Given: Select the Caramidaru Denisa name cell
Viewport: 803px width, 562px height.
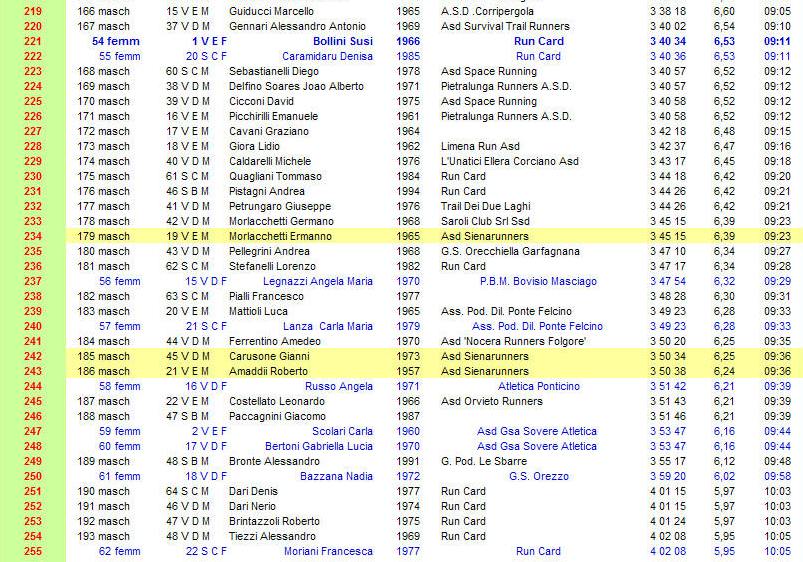Looking at the screenshot, I should 327,56.
